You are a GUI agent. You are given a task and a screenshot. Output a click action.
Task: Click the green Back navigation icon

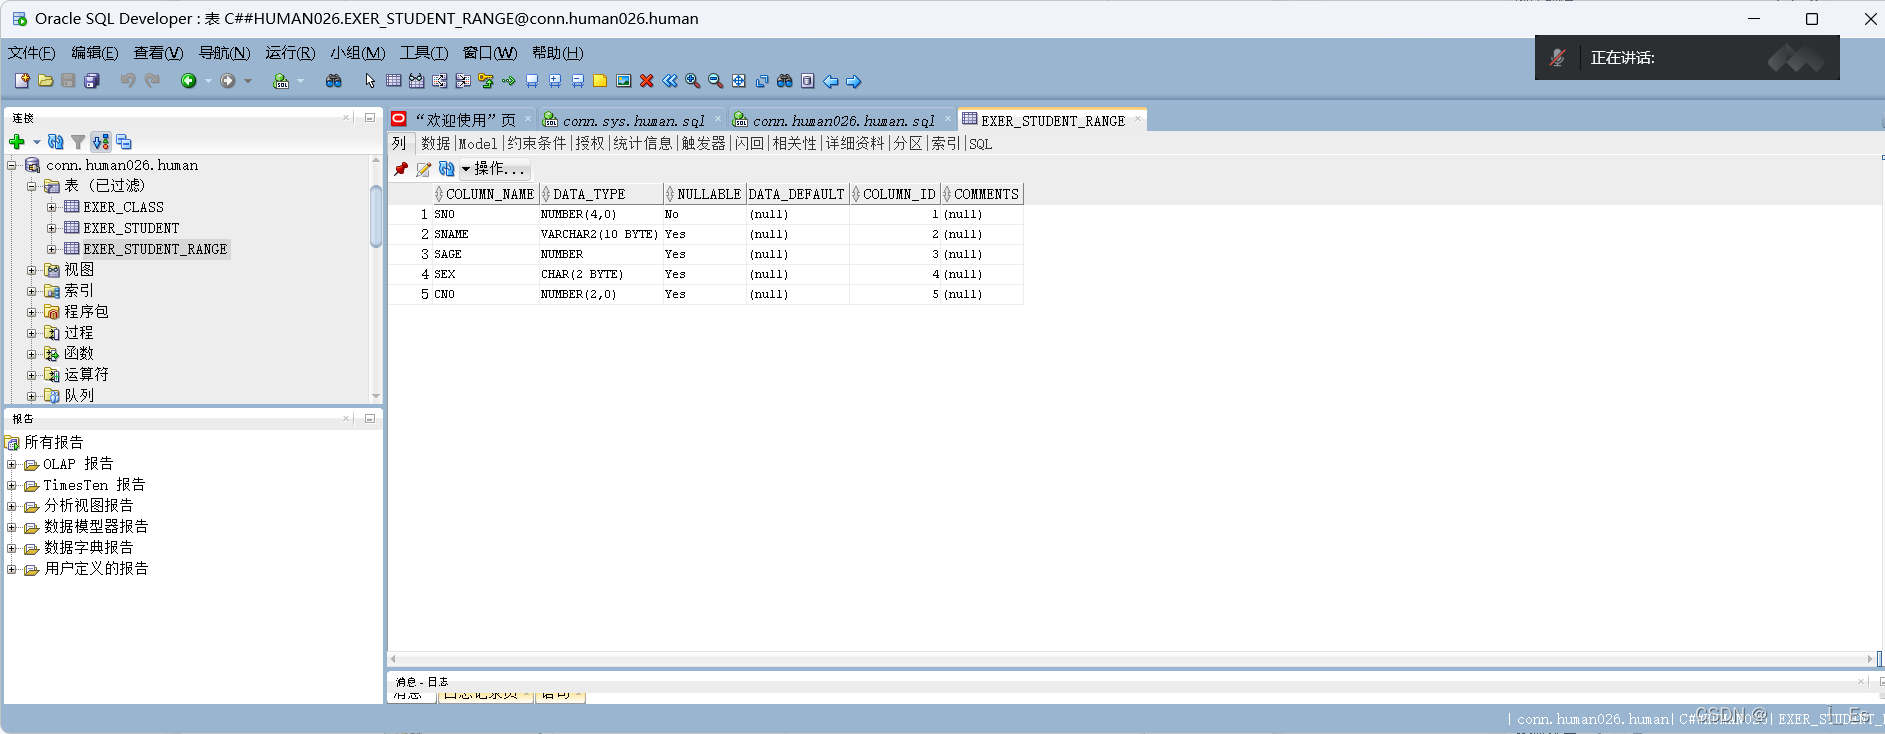(188, 81)
